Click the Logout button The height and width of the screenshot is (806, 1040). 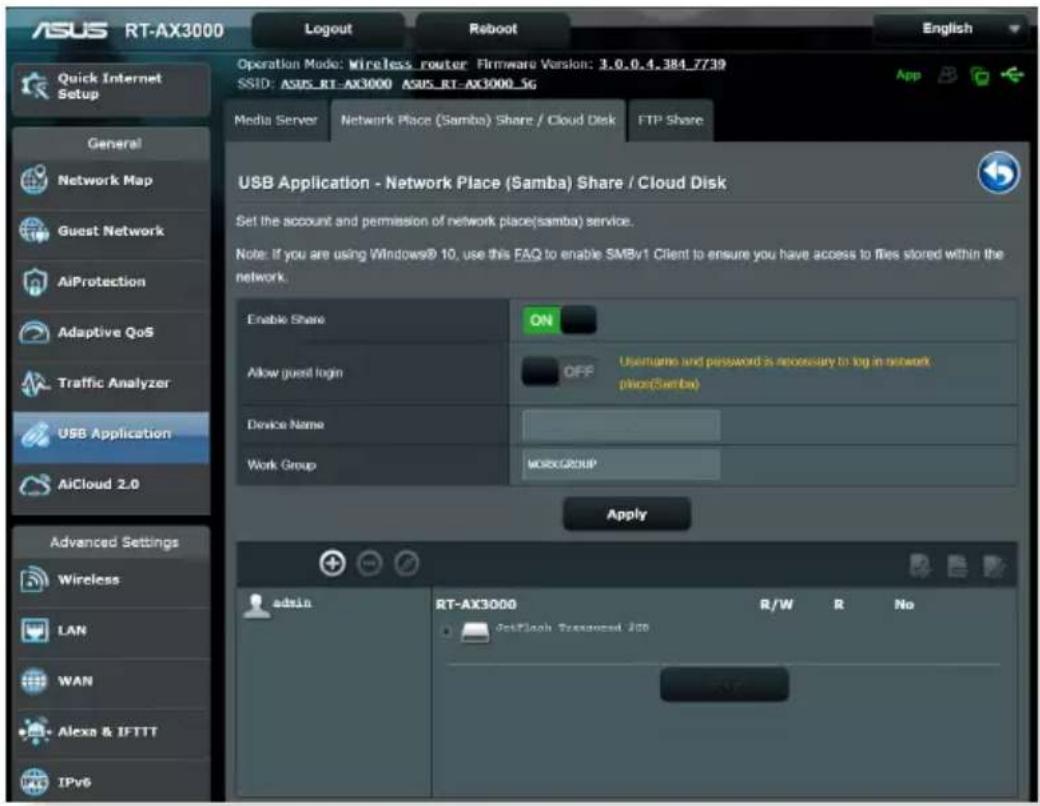[x=328, y=29]
